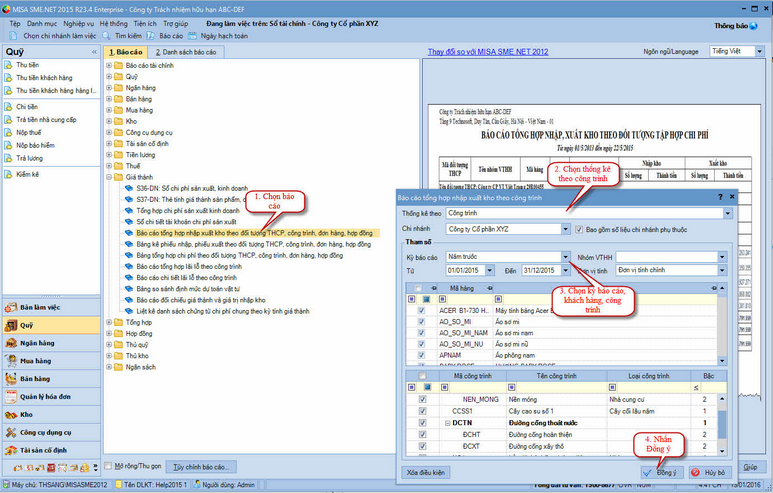Open Danh mục menu

click(42, 24)
